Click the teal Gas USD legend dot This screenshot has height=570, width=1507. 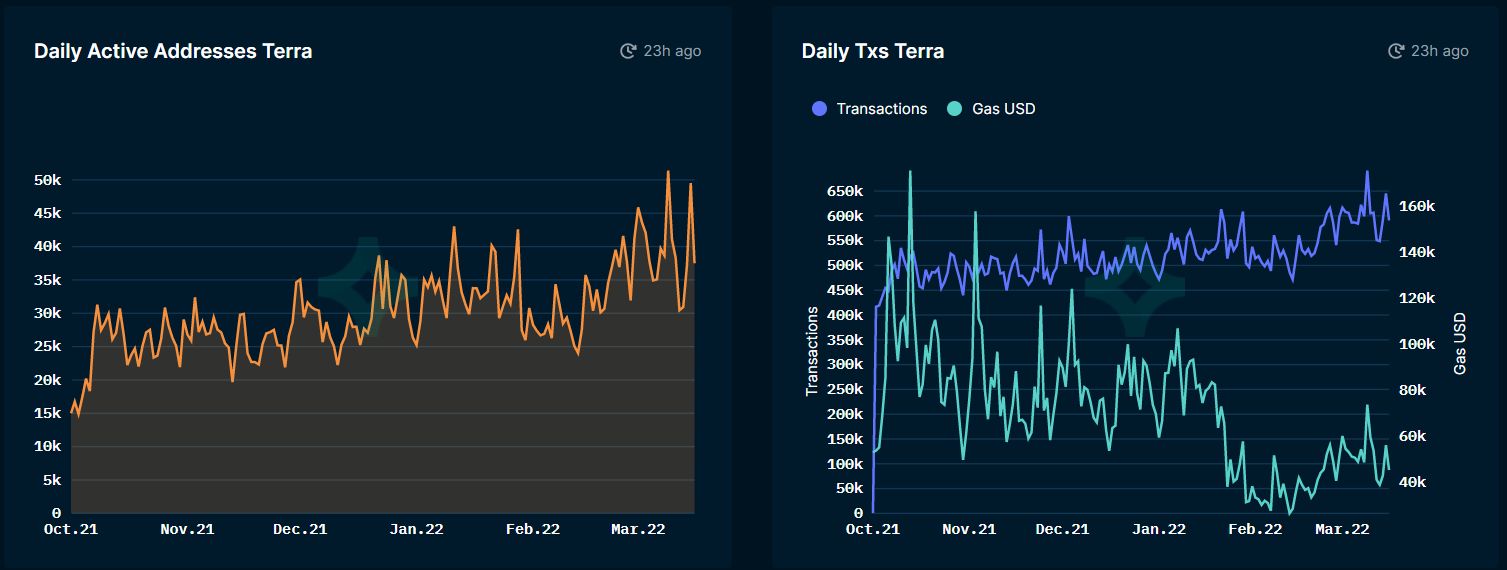[955, 109]
